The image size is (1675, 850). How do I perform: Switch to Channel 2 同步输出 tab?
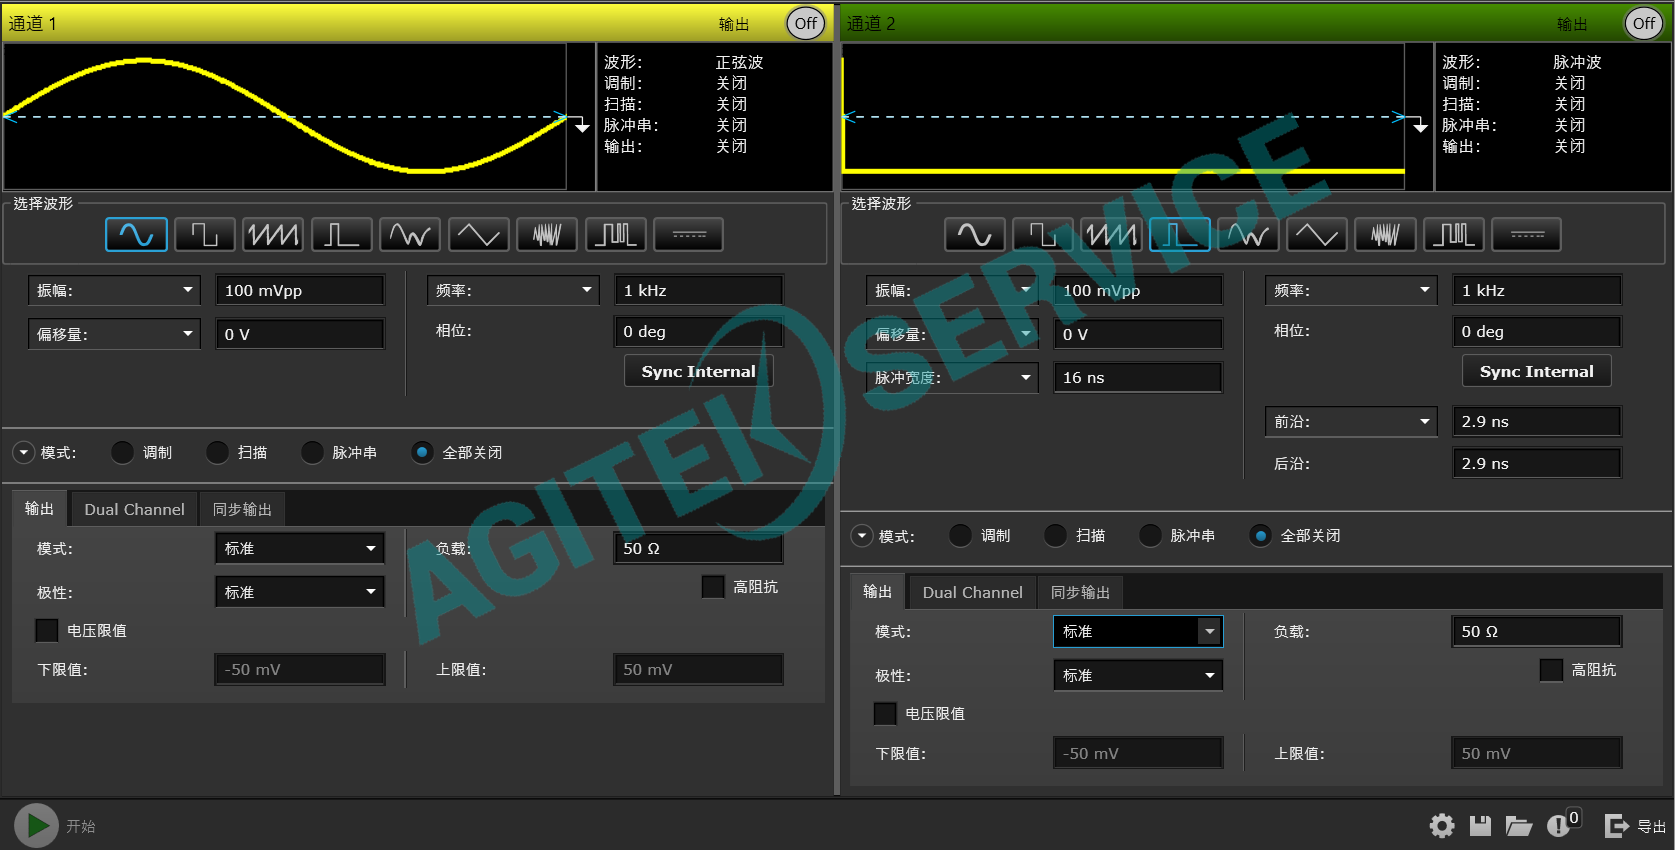(x=1080, y=592)
